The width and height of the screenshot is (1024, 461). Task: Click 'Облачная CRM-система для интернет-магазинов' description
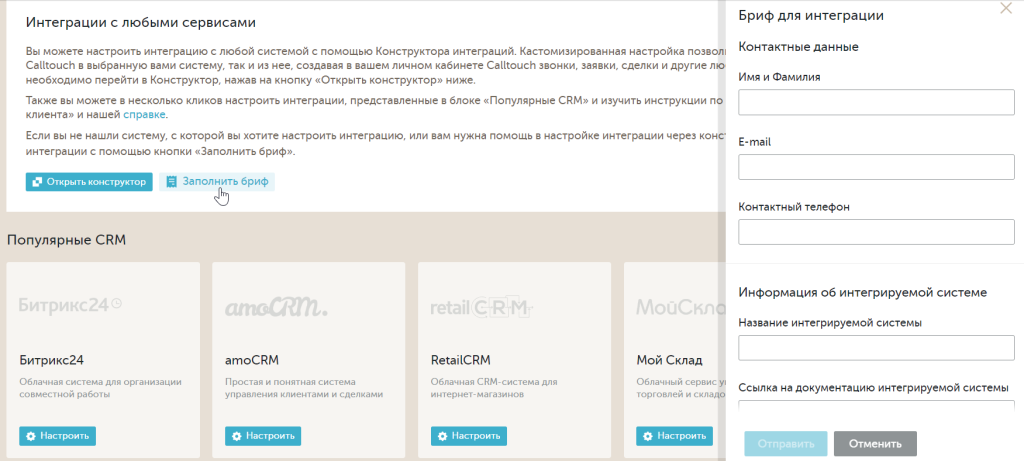(494, 388)
